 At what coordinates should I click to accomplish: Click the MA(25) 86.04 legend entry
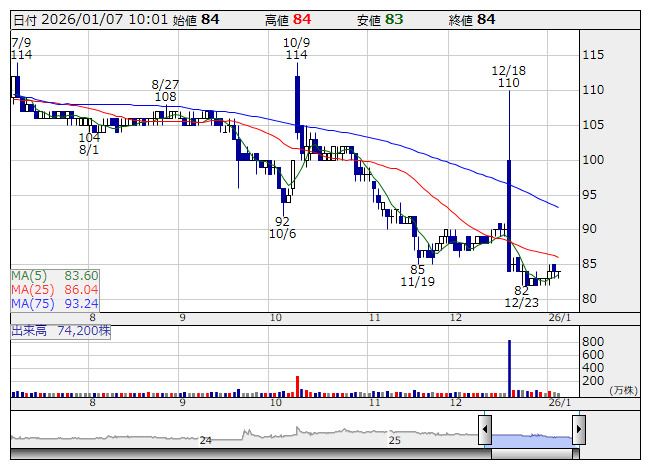55,290
